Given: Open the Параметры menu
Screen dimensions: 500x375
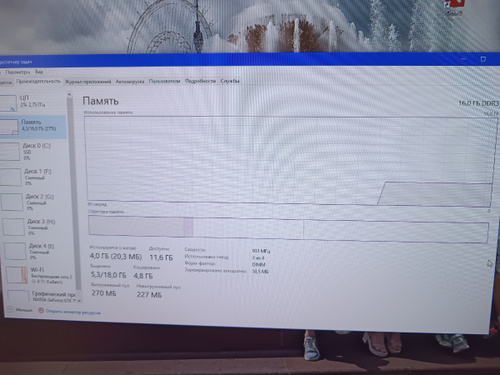Looking at the screenshot, I should pyautogui.click(x=18, y=72).
